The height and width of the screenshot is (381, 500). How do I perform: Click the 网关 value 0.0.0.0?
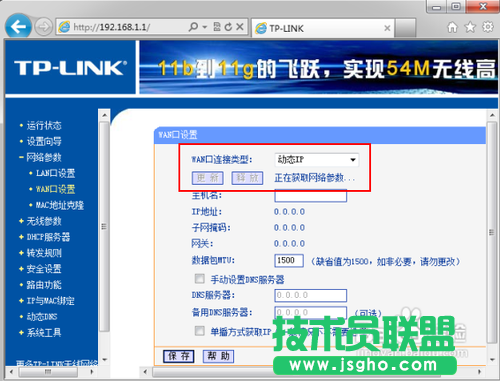tap(289, 244)
